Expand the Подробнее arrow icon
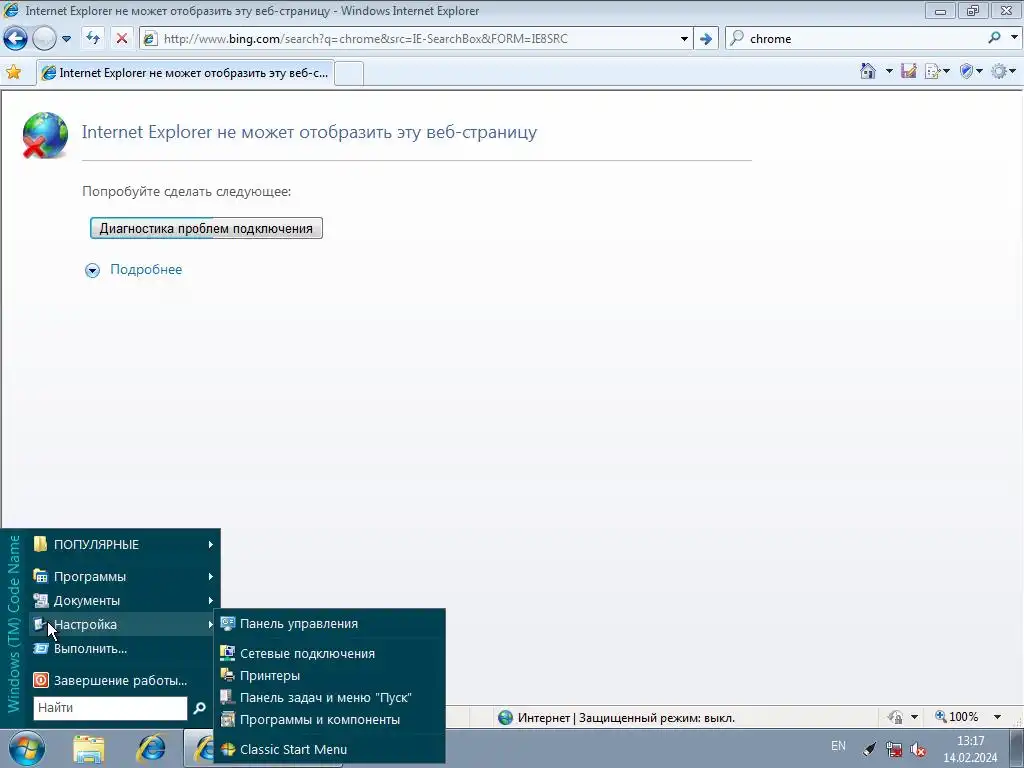The height and width of the screenshot is (768, 1024). [x=93, y=270]
